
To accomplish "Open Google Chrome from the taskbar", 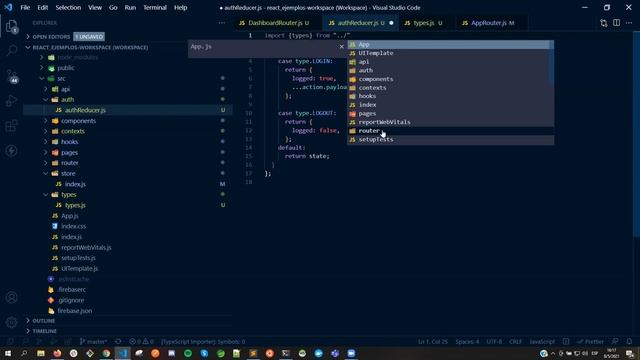I will pyautogui.click(x=106, y=353).
